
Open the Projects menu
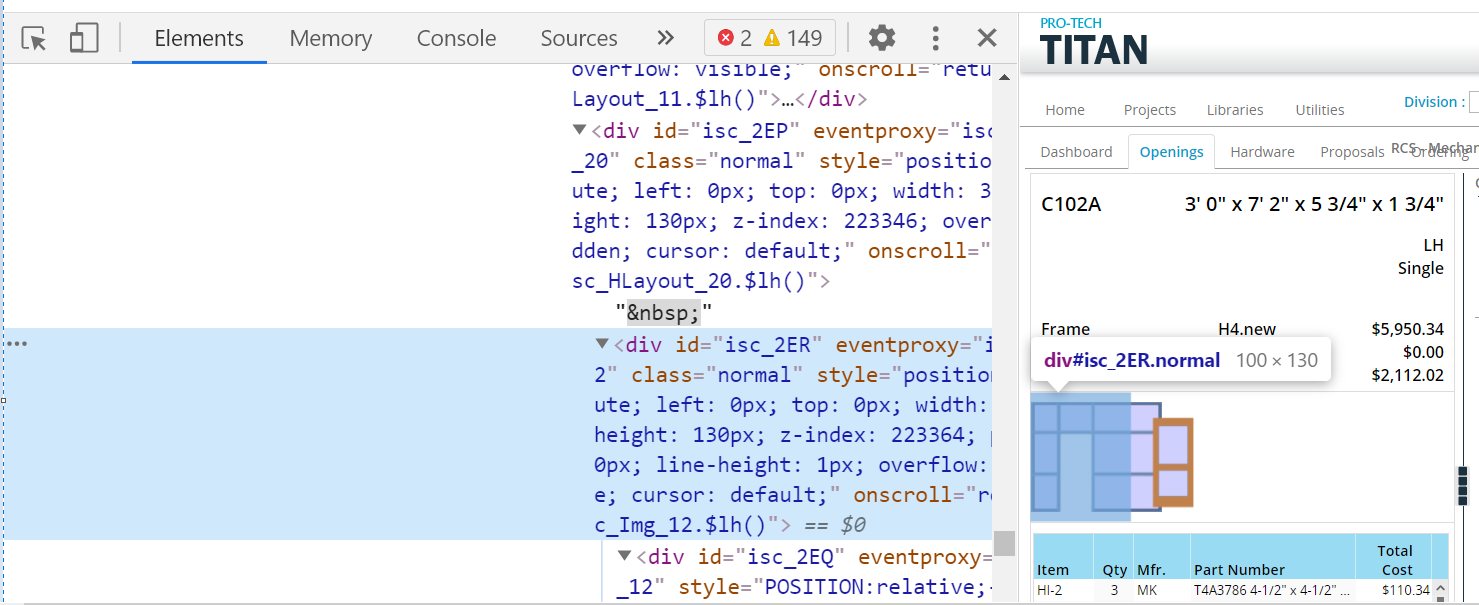click(1149, 110)
